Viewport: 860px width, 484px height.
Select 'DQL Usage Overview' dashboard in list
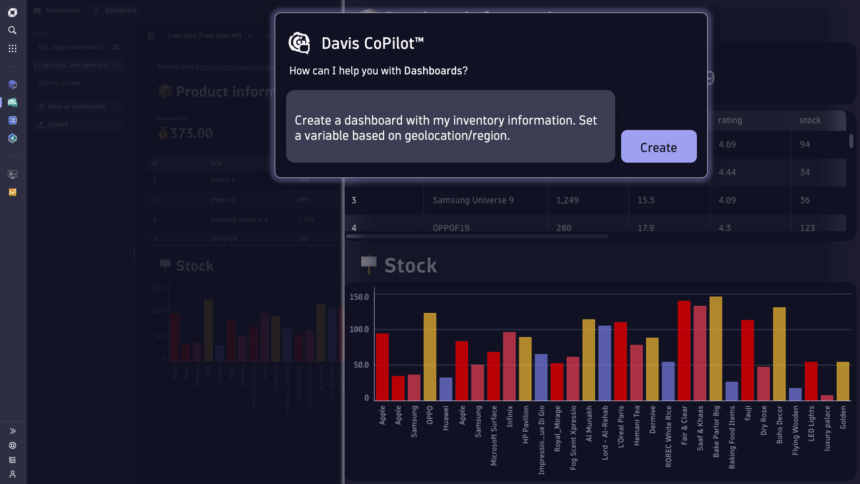71,47
